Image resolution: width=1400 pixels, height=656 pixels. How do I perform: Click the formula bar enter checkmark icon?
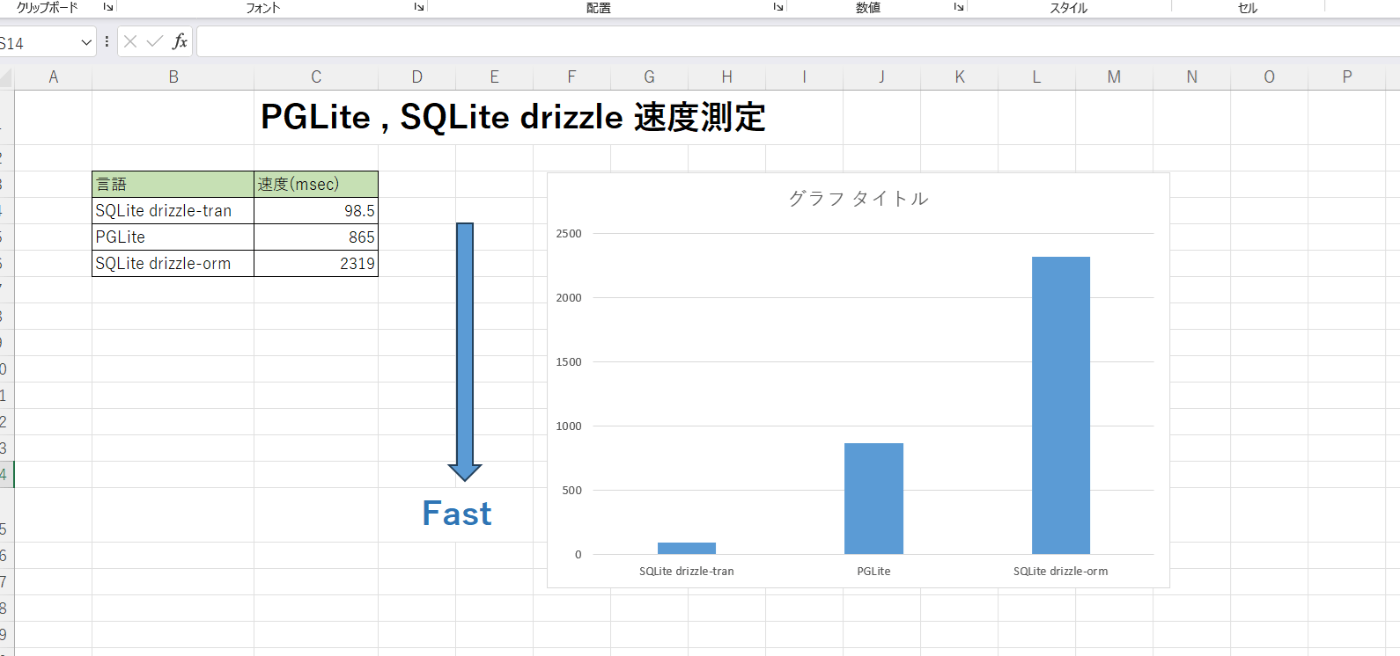click(x=155, y=42)
